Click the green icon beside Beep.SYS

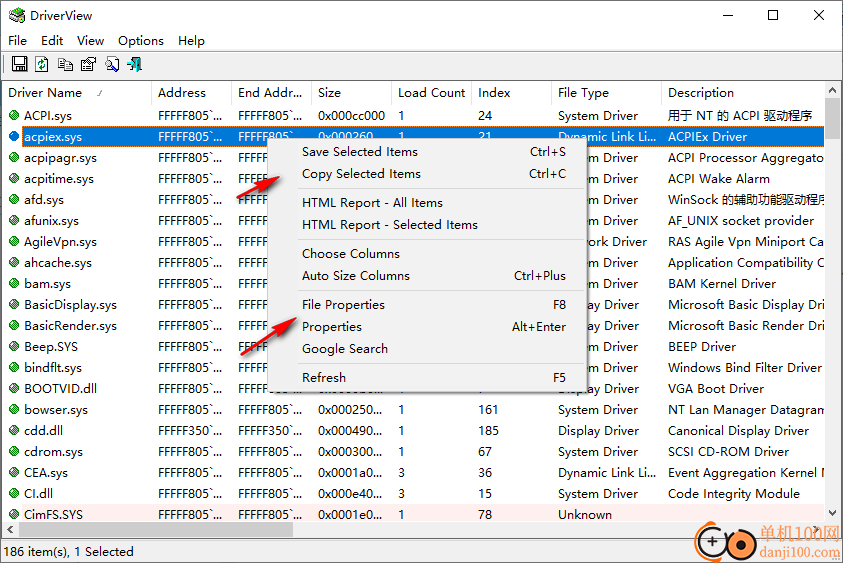(x=15, y=346)
